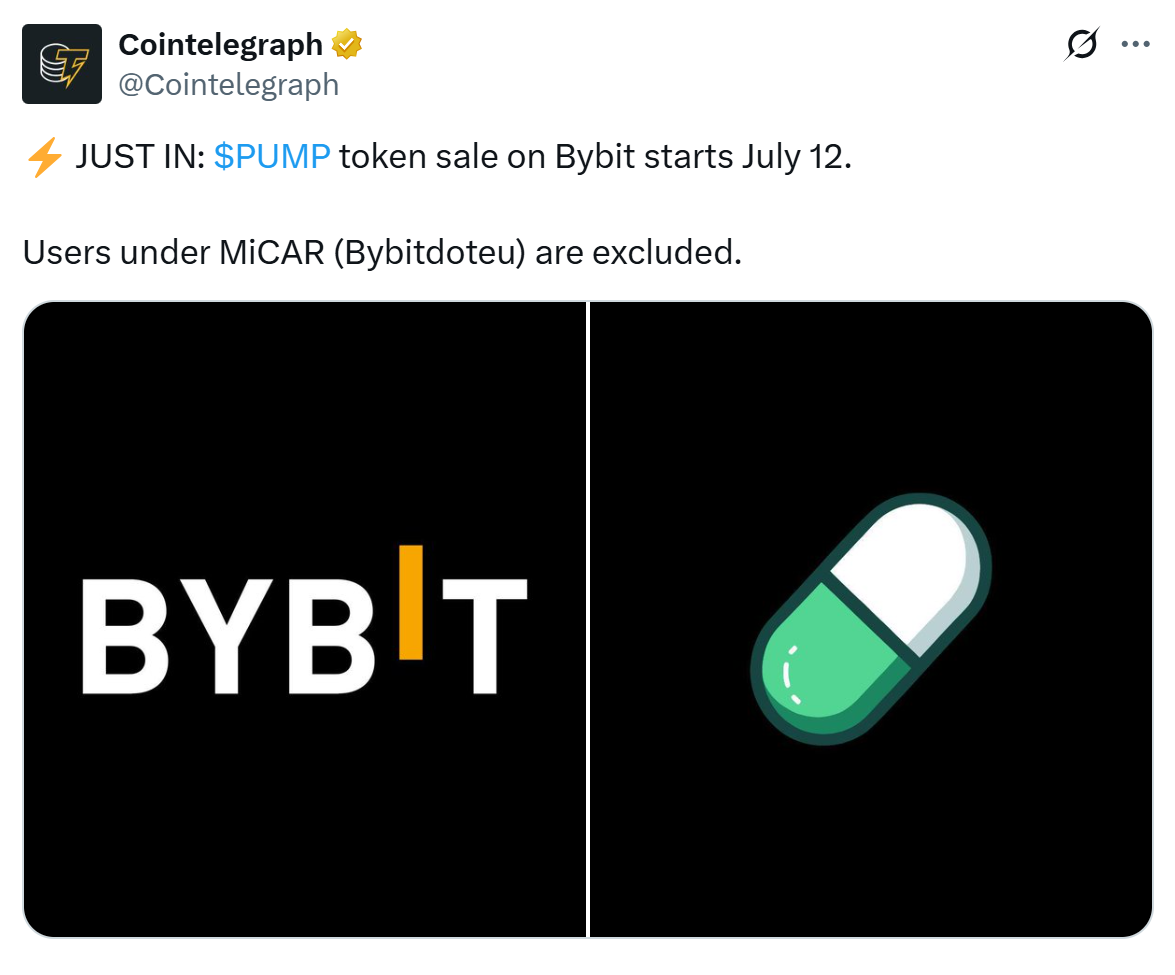Open the Bybit logo image
The height and width of the screenshot is (975, 1175).
tap(304, 619)
